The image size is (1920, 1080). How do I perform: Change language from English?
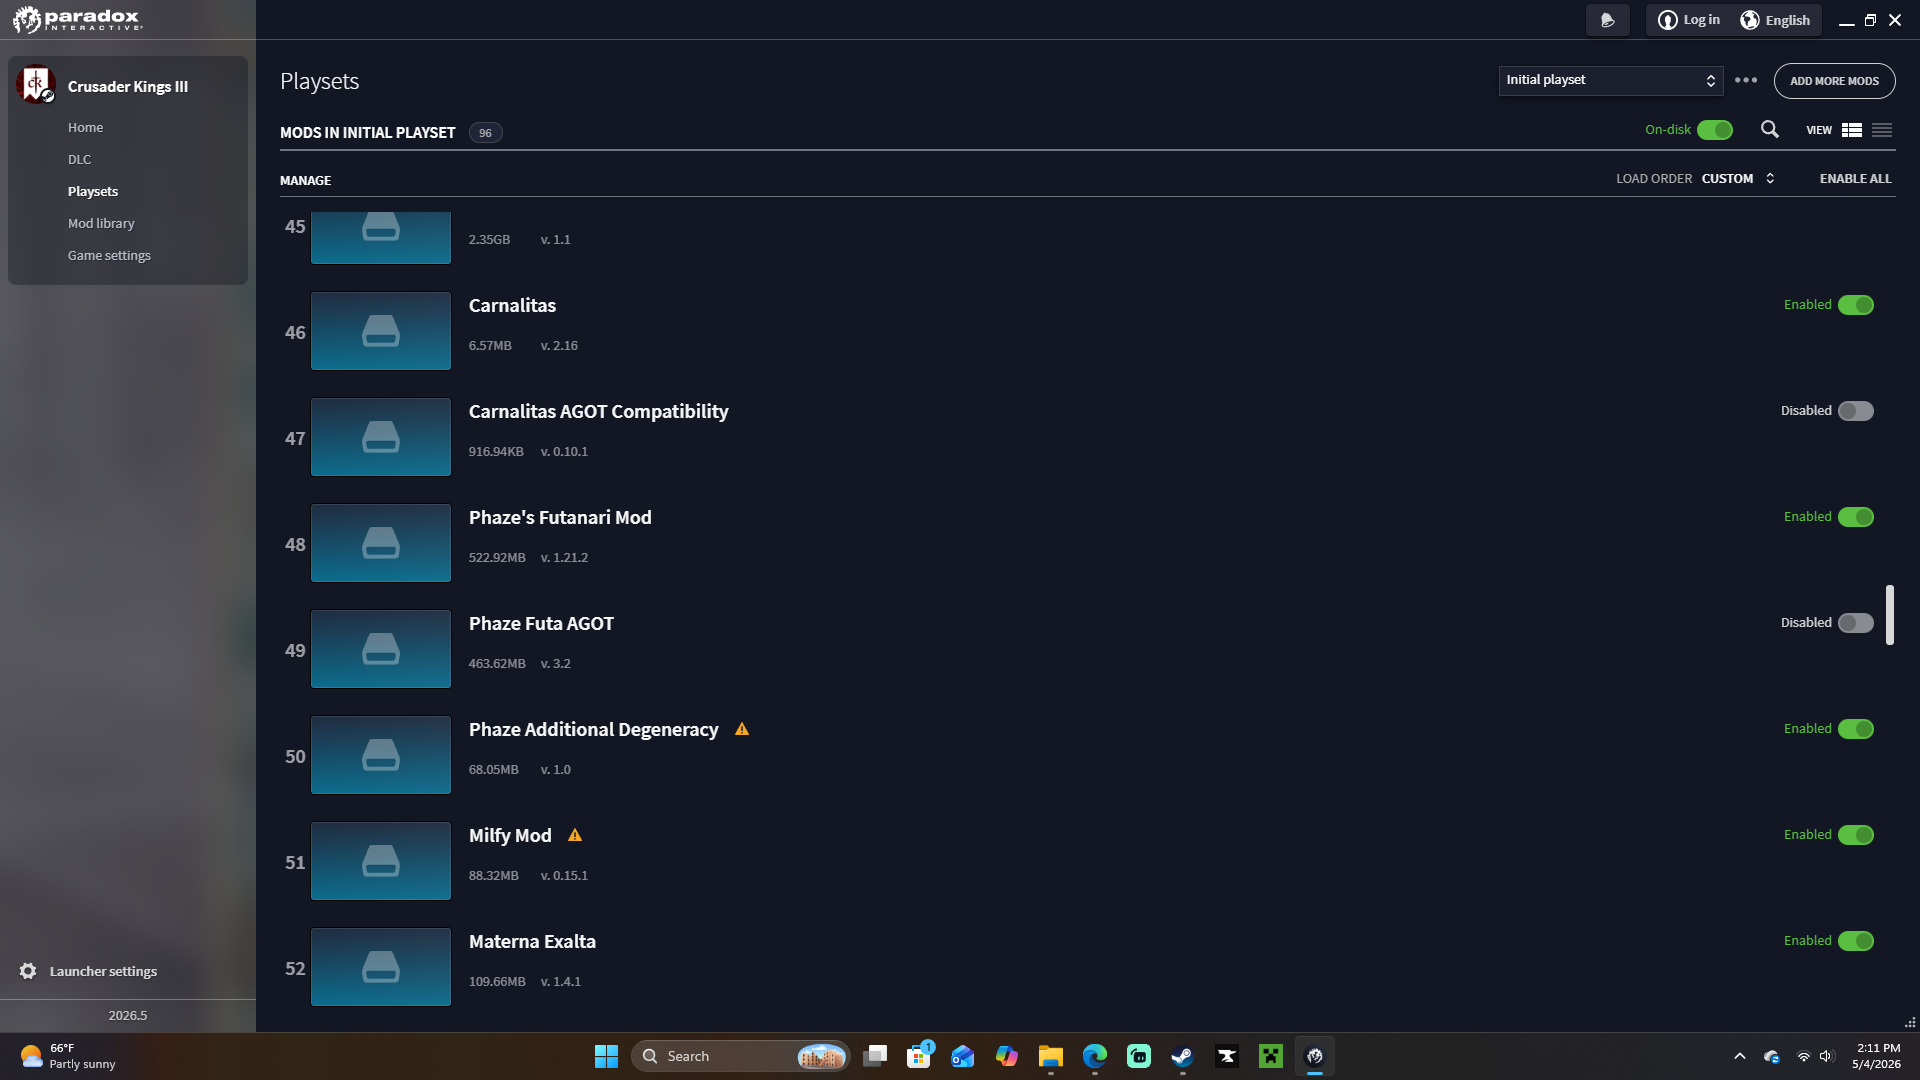(x=1775, y=20)
